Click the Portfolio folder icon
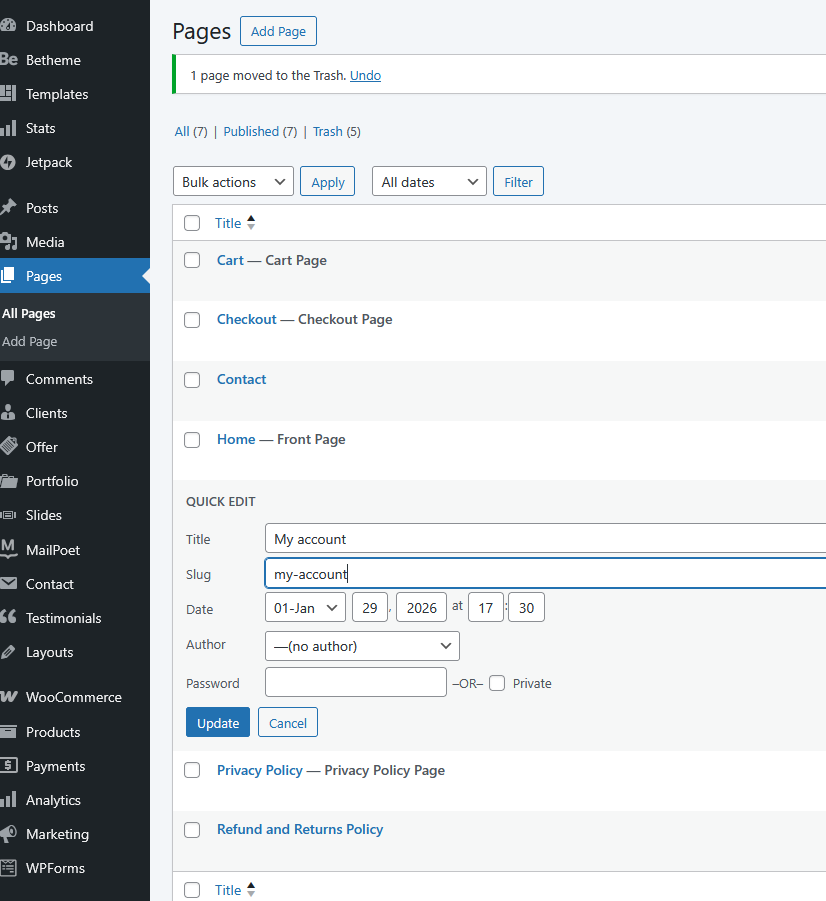 tap(8, 481)
